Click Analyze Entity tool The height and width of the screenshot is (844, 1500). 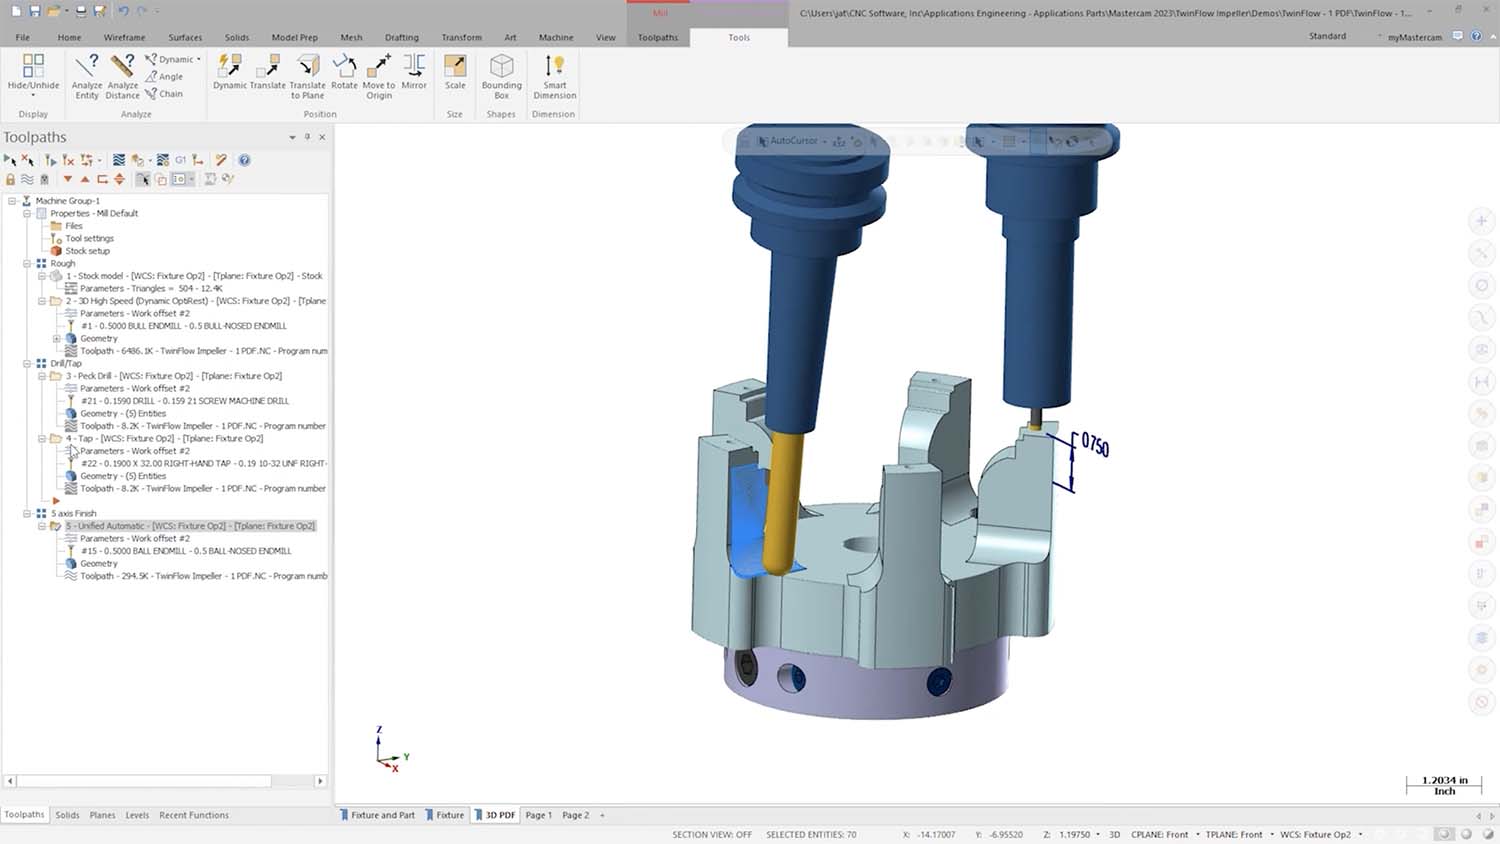87,77
